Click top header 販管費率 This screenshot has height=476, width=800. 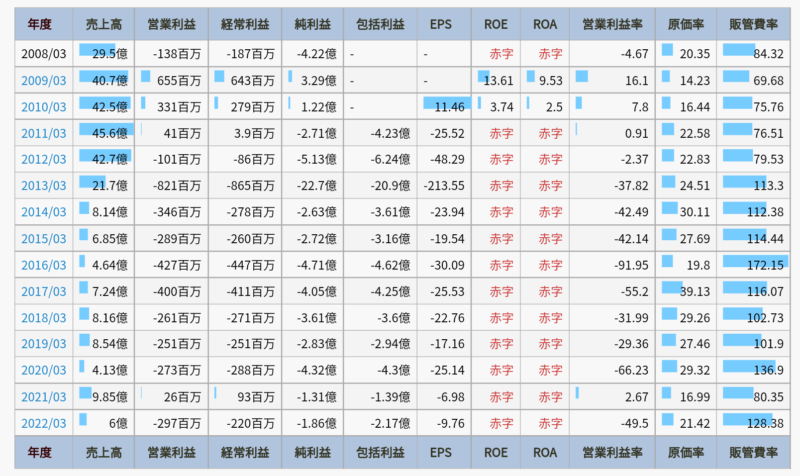[754, 24]
